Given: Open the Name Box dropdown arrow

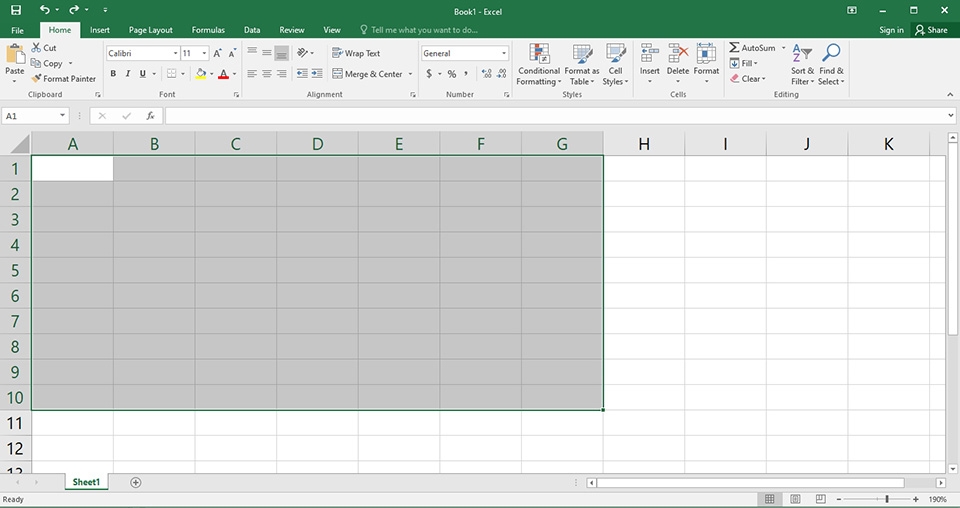Looking at the screenshot, I should coord(62,116).
